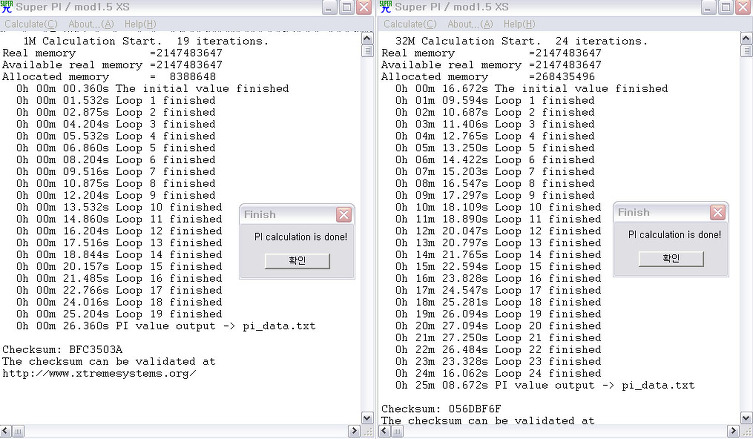
Task: Click the left window horizontal scrollbar thumb
Action: [18, 431]
